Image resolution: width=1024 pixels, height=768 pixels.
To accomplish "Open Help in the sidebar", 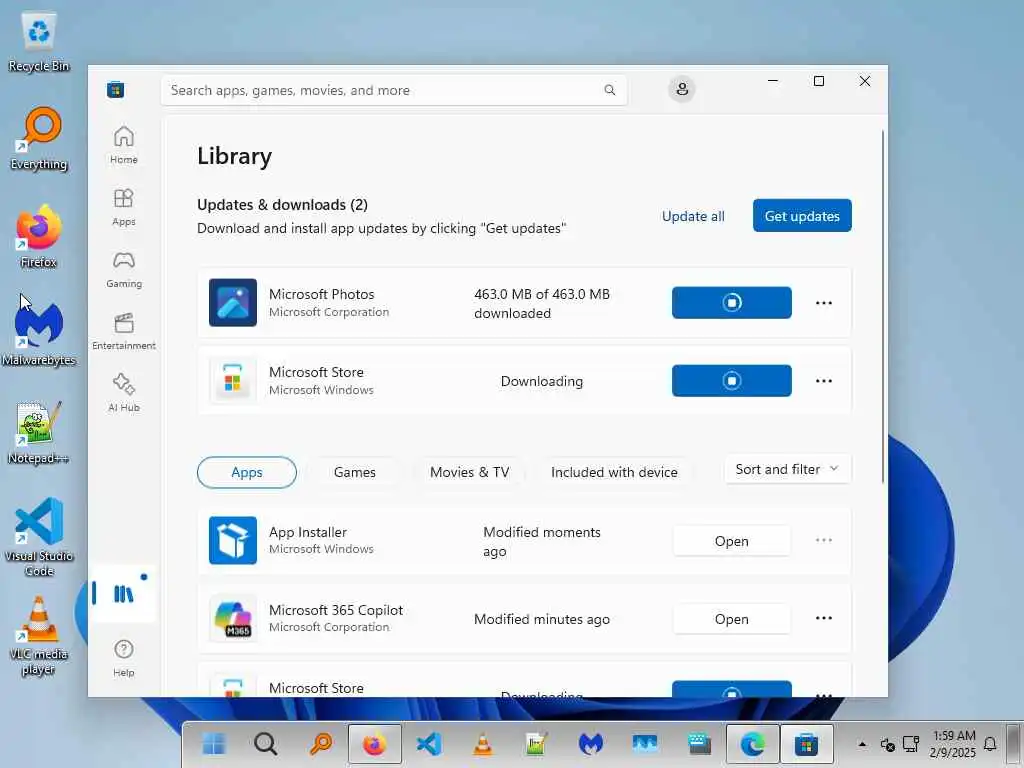I will point(123,658).
